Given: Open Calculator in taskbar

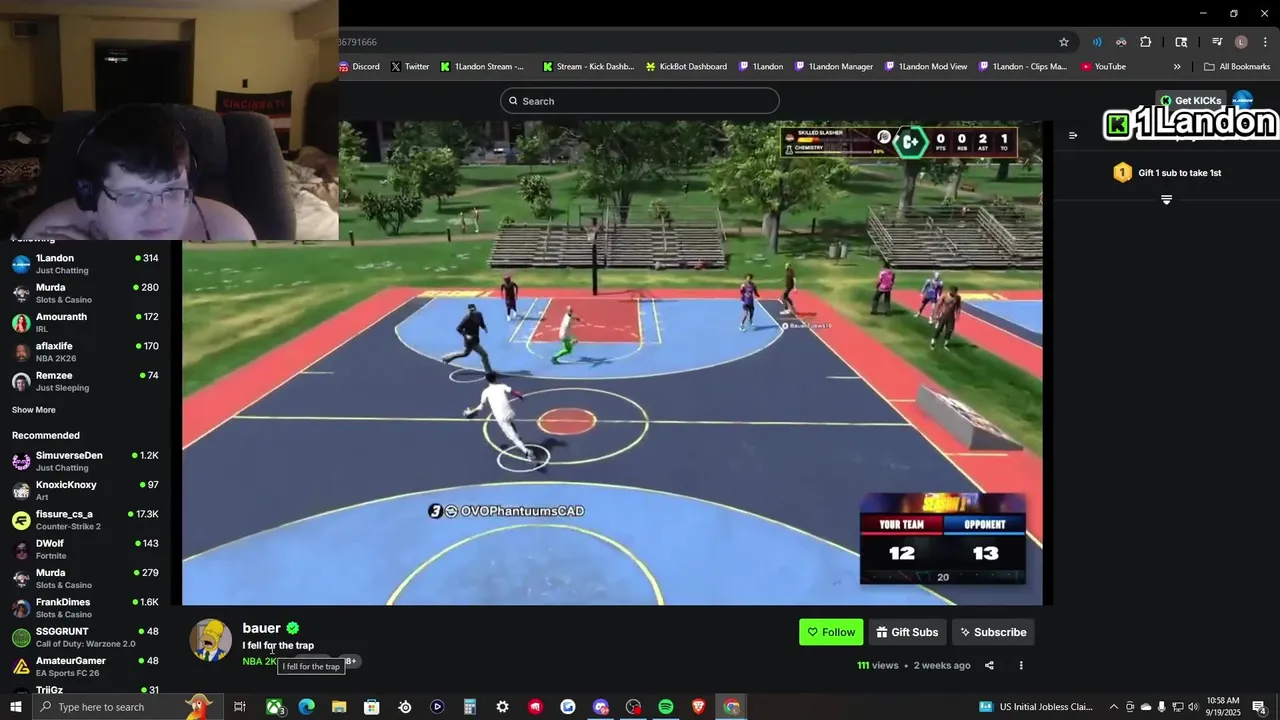Looking at the screenshot, I should coord(469,707).
